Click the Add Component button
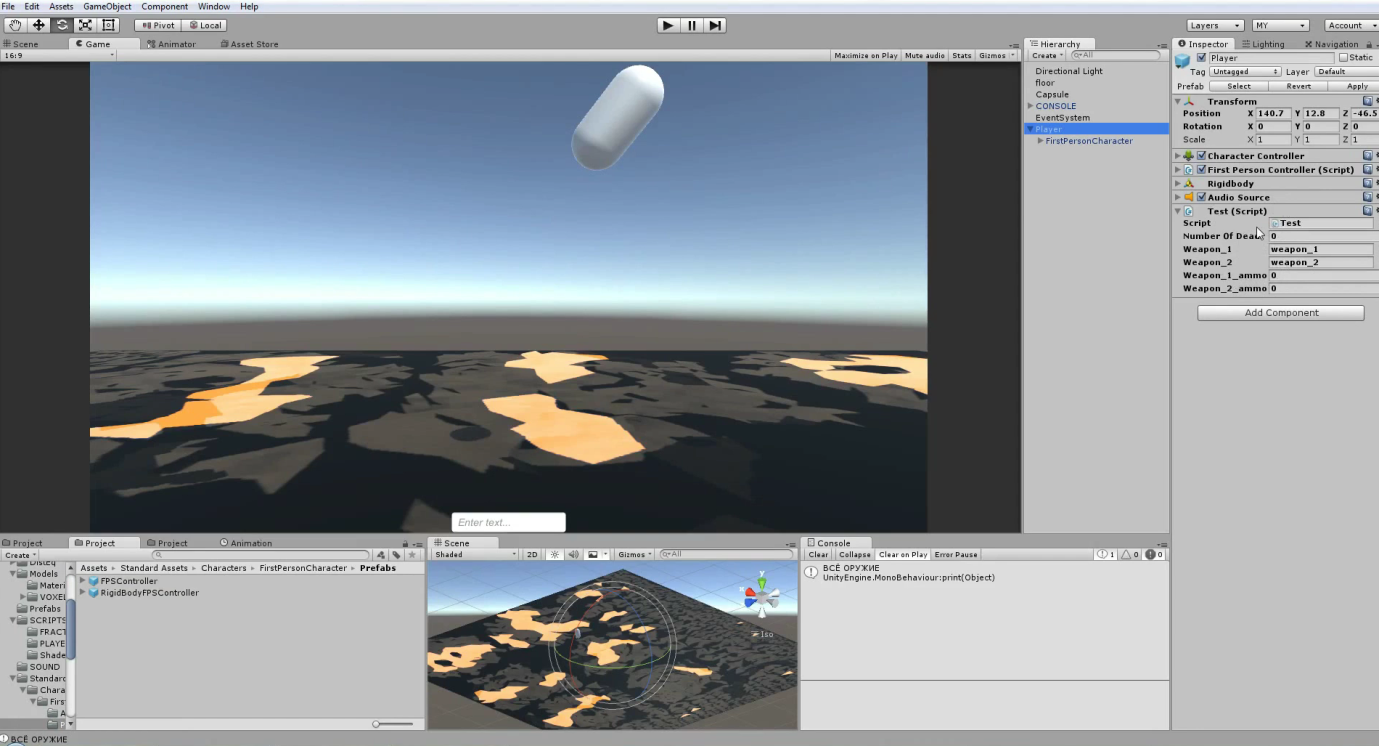This screenshot has height=746, width=1379. pyautogui.click(x=1281, y=313)
